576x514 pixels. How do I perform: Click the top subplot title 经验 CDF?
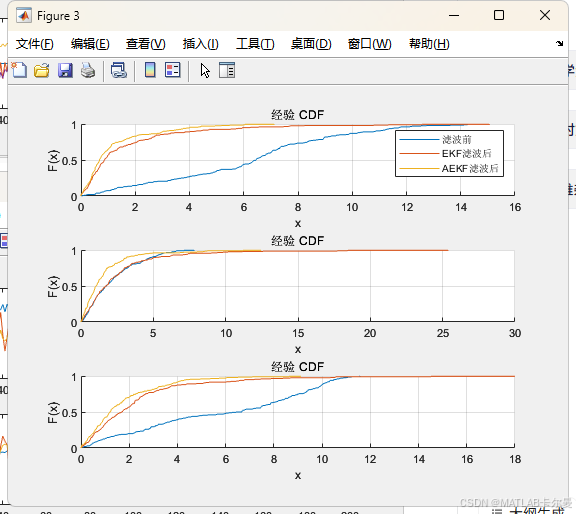pos(298,115)
